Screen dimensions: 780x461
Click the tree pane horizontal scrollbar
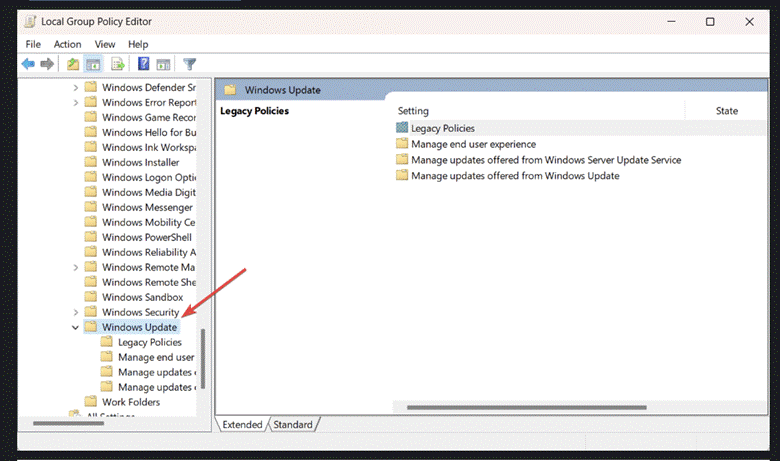[68, 423]
